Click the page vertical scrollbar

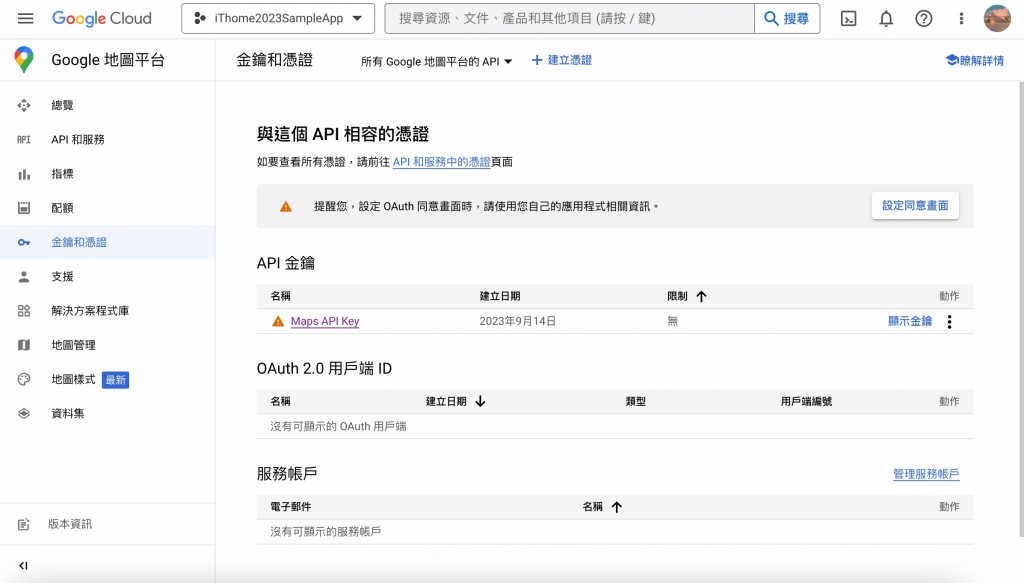1021,309
